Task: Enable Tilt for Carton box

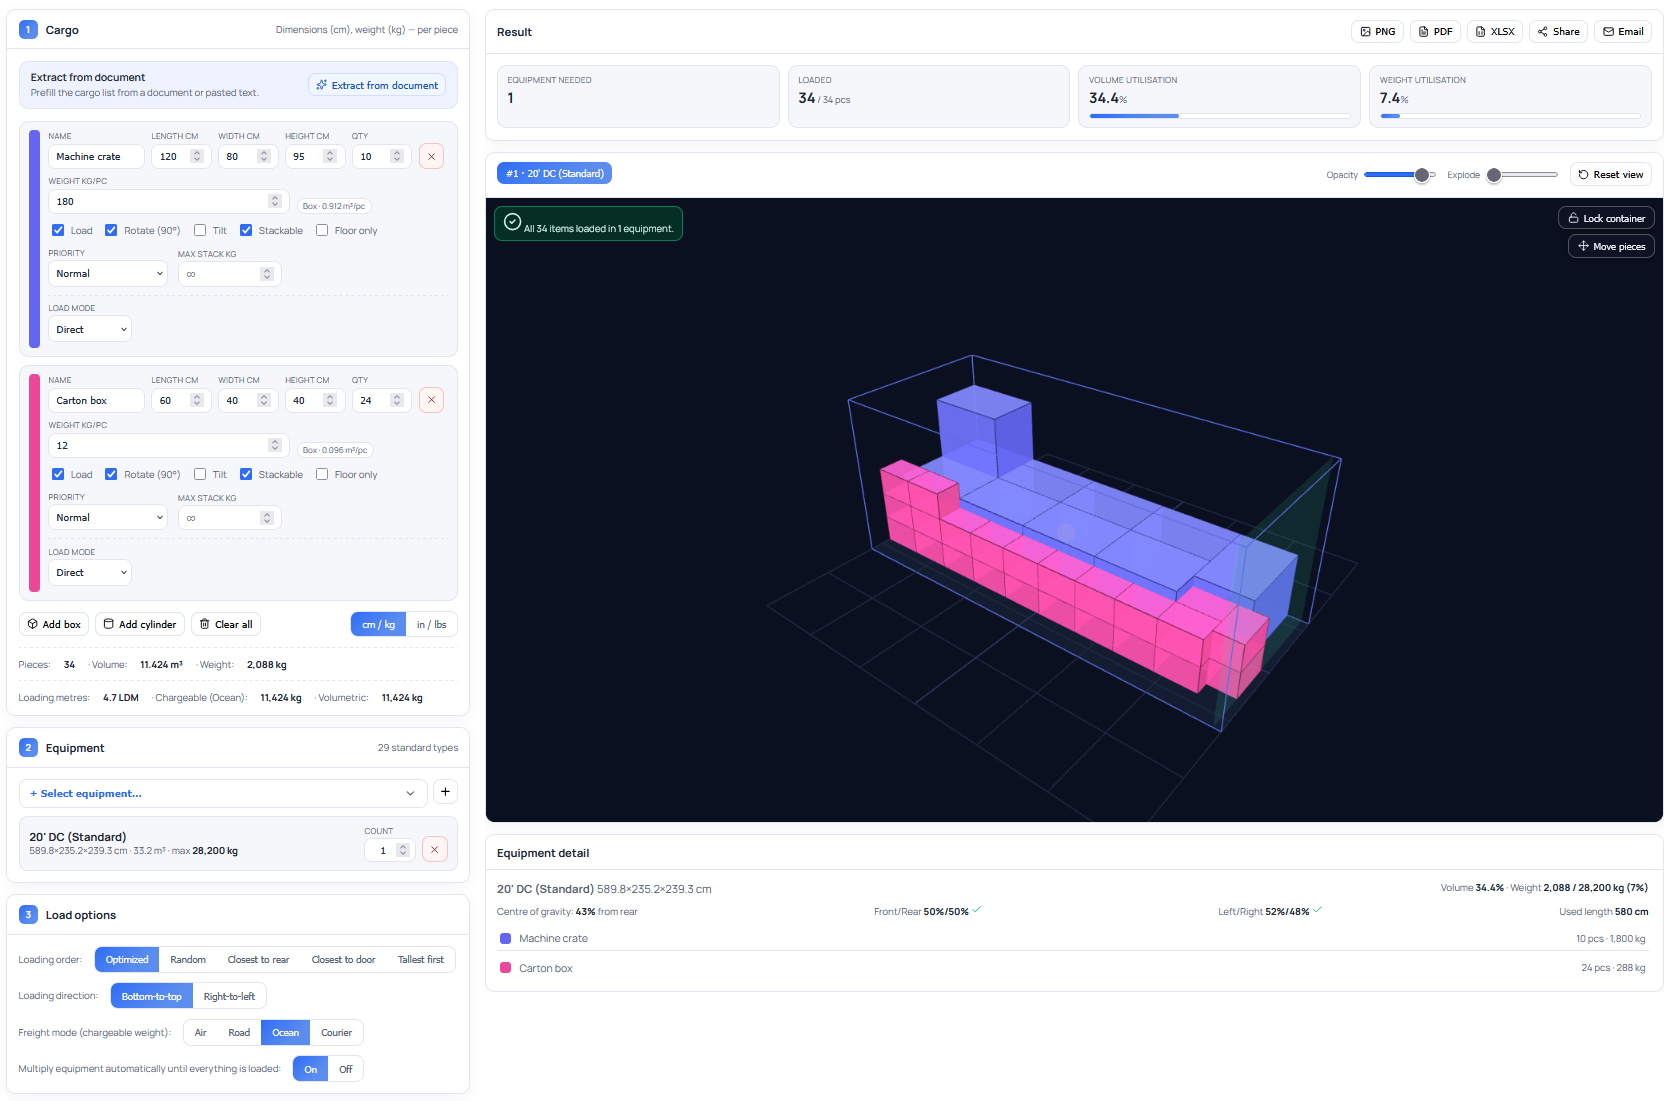Action: coord(200,474)
